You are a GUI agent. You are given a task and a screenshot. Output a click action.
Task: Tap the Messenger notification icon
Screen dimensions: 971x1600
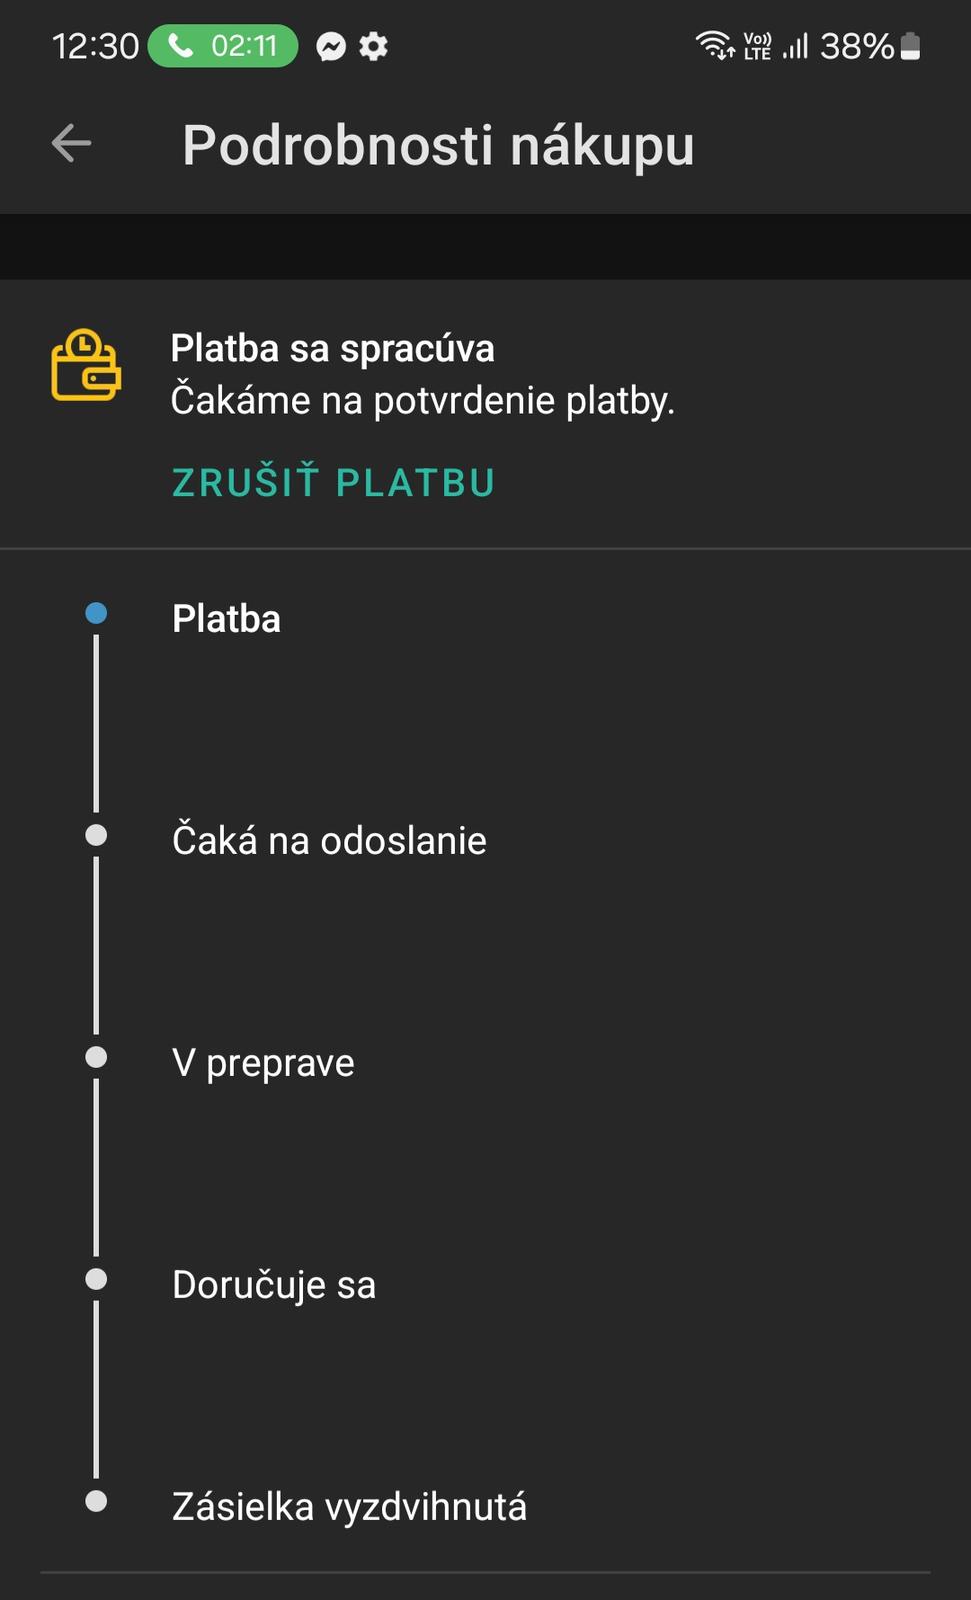[x=331, y=46]
